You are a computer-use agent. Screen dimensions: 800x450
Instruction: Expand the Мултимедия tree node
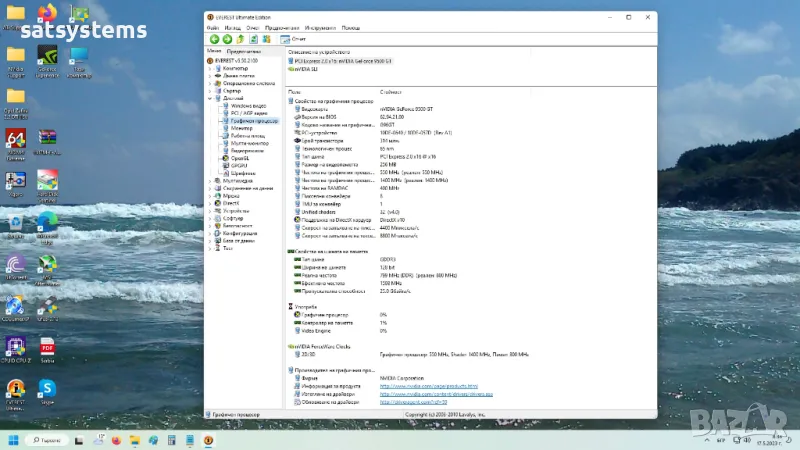click(x=209, y=180)
